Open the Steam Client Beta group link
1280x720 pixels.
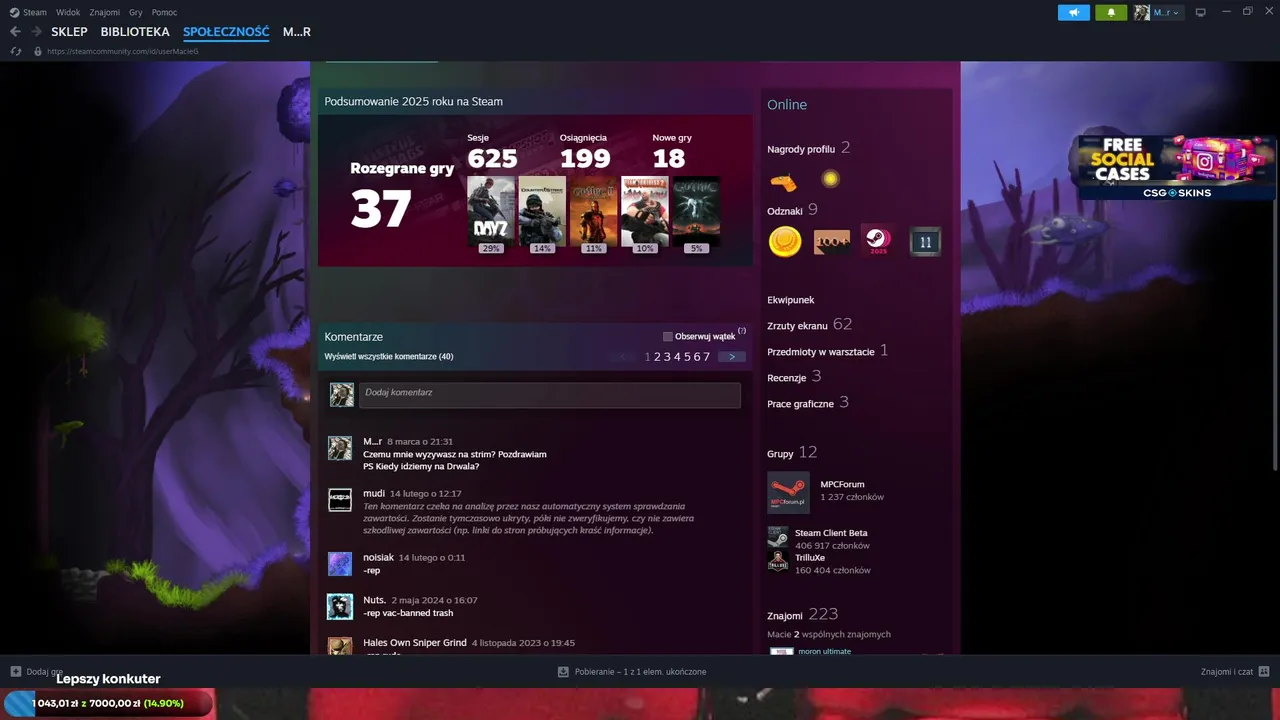pos(831,533)
